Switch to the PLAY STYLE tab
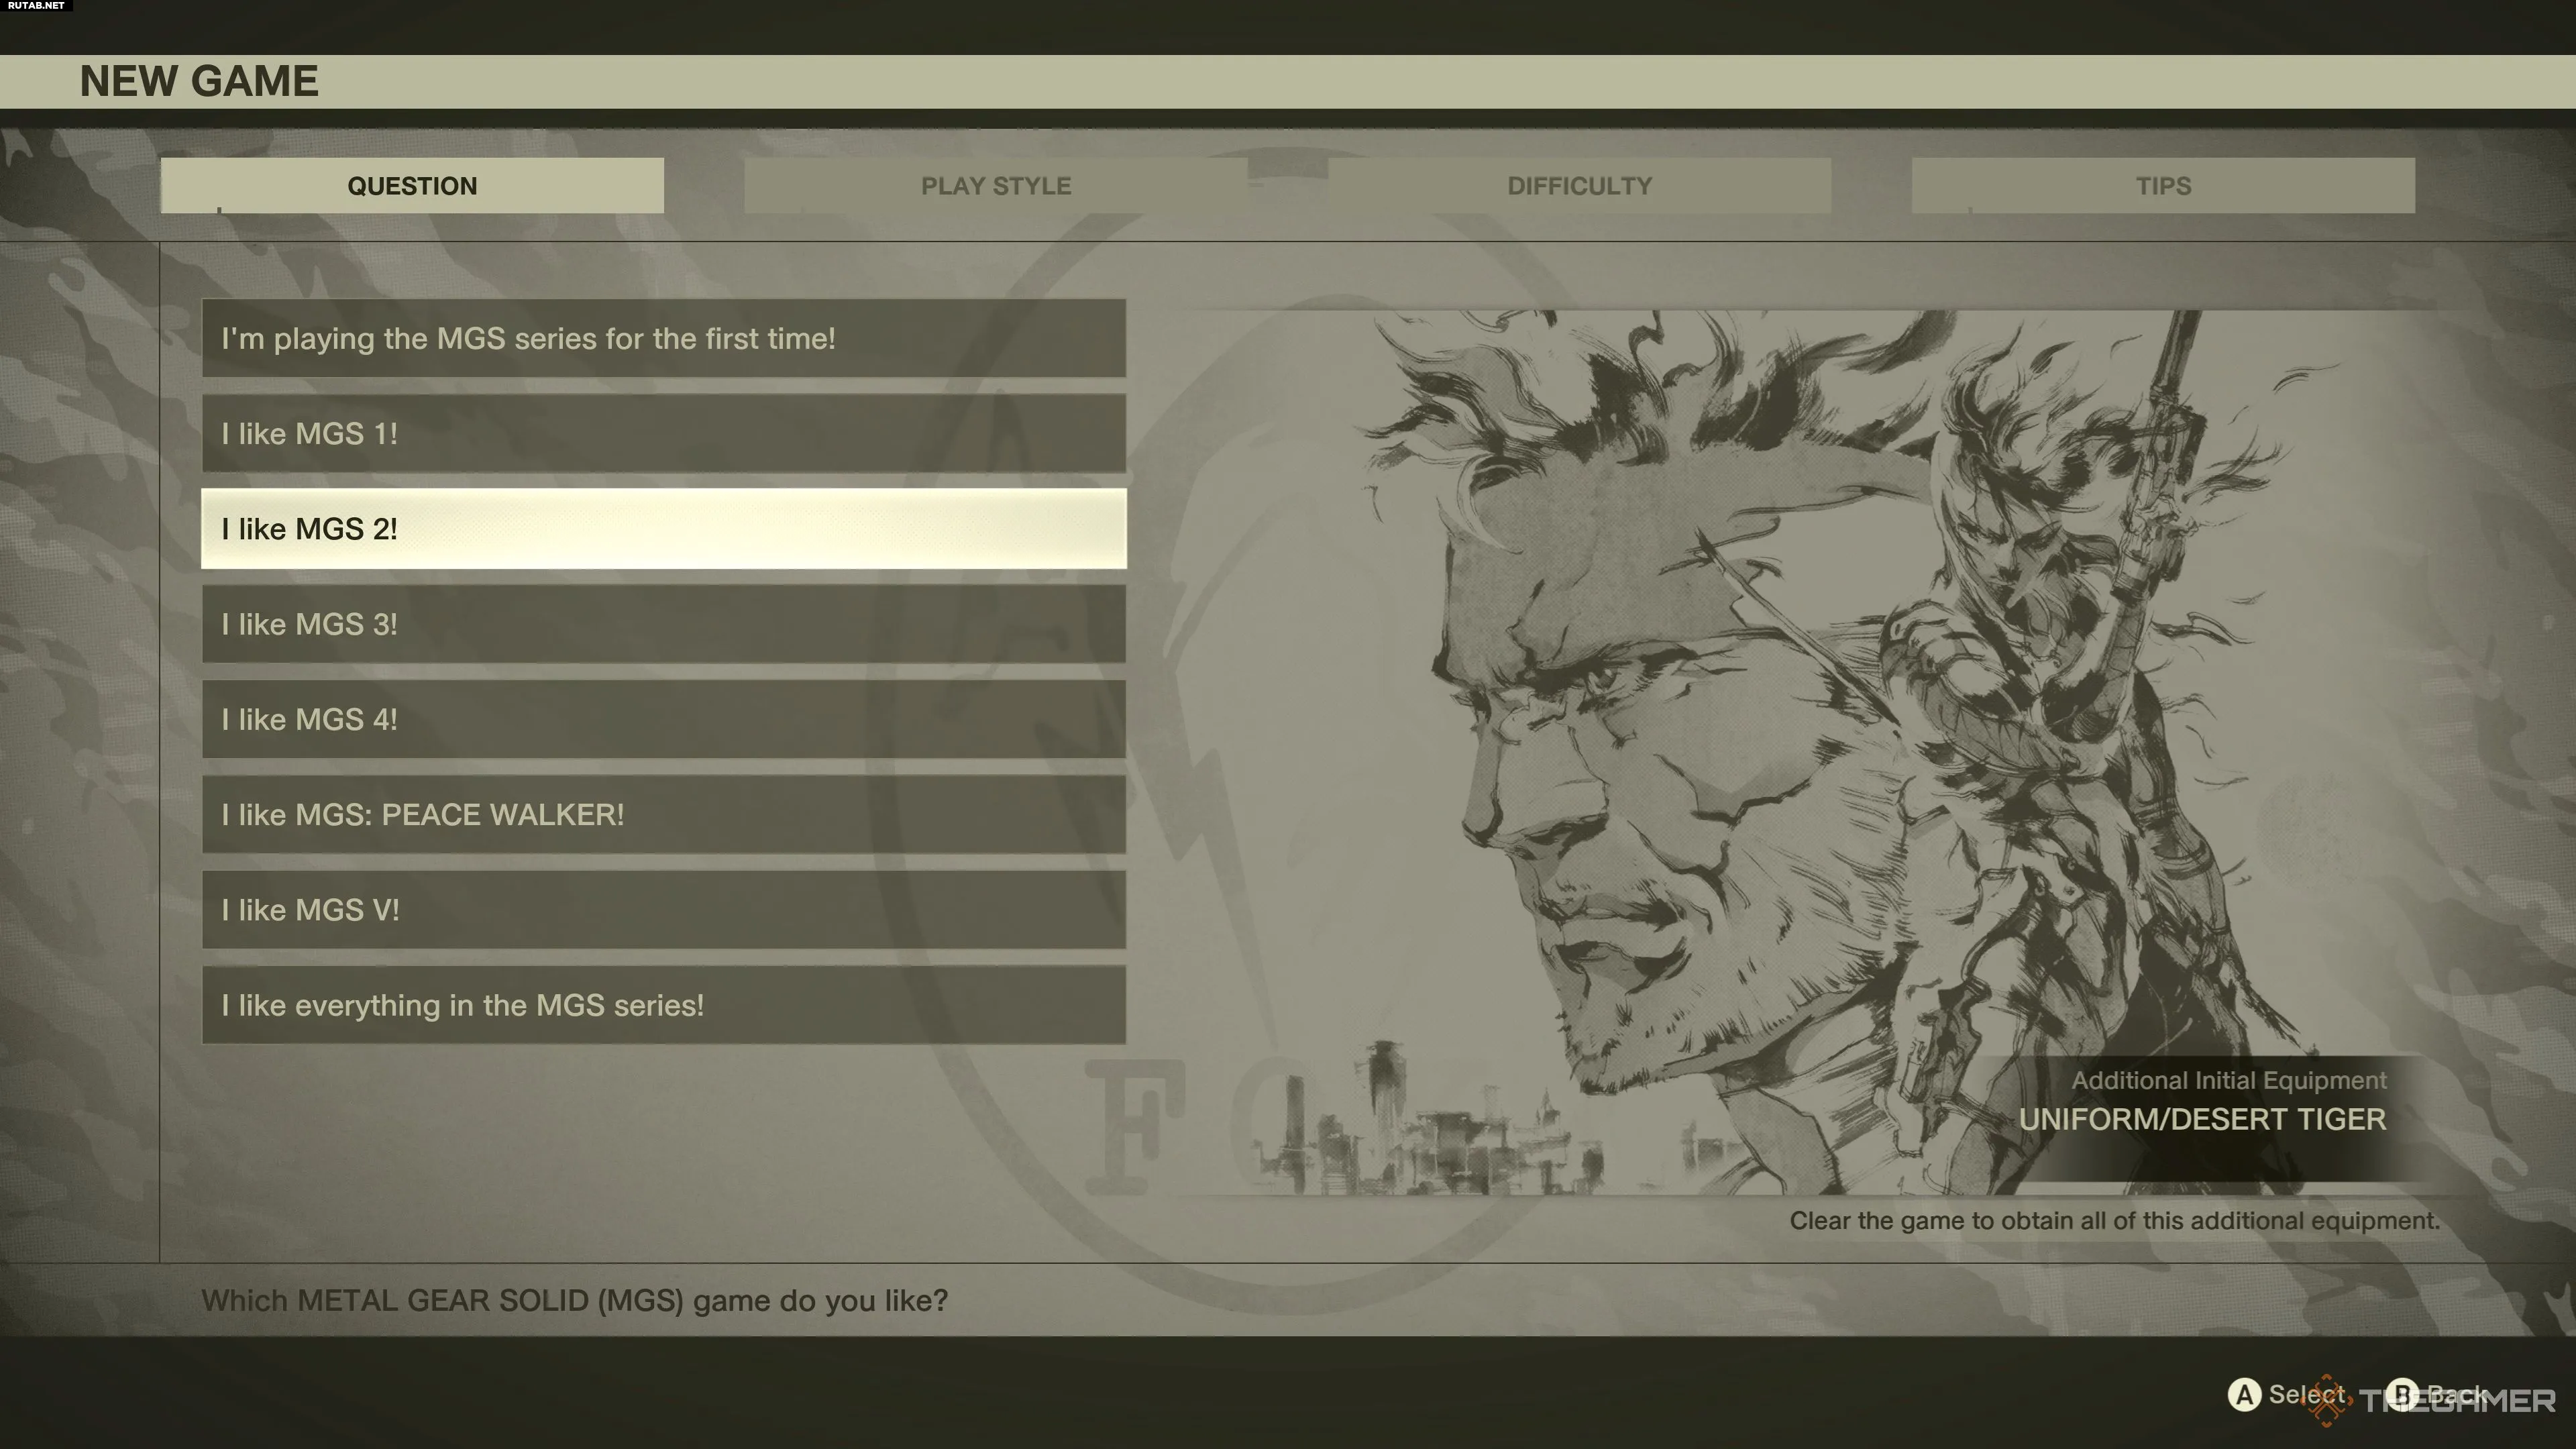Image resolution: width=2576 pixels, height=1449 pixels. tap(996, 185)
